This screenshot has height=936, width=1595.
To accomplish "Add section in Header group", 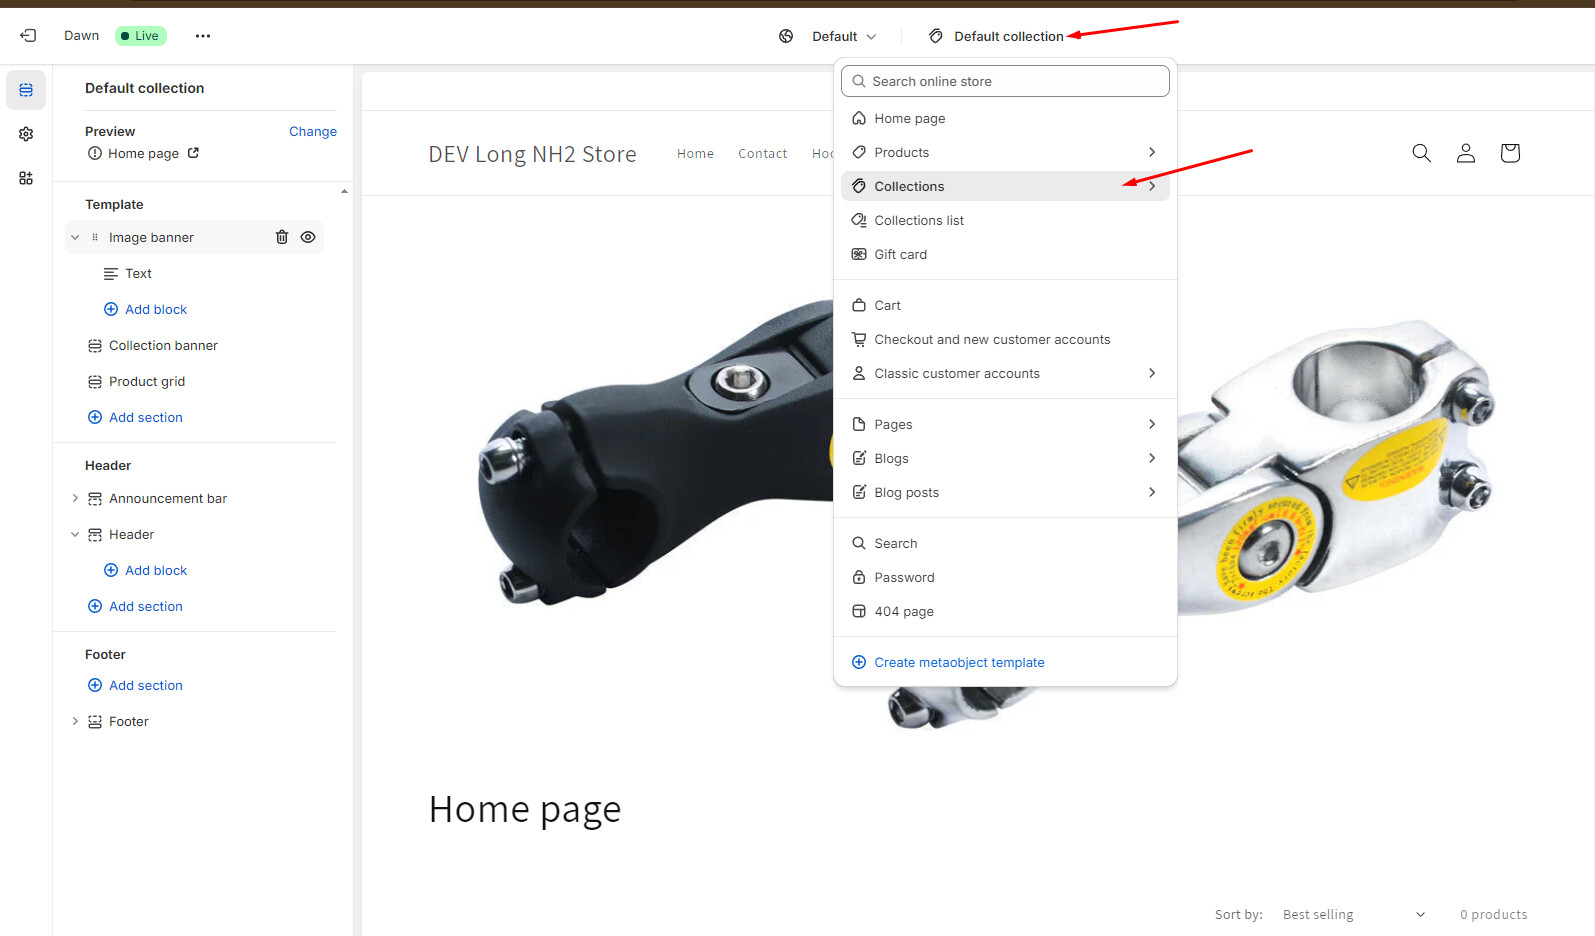I will [x=135, y=606].
